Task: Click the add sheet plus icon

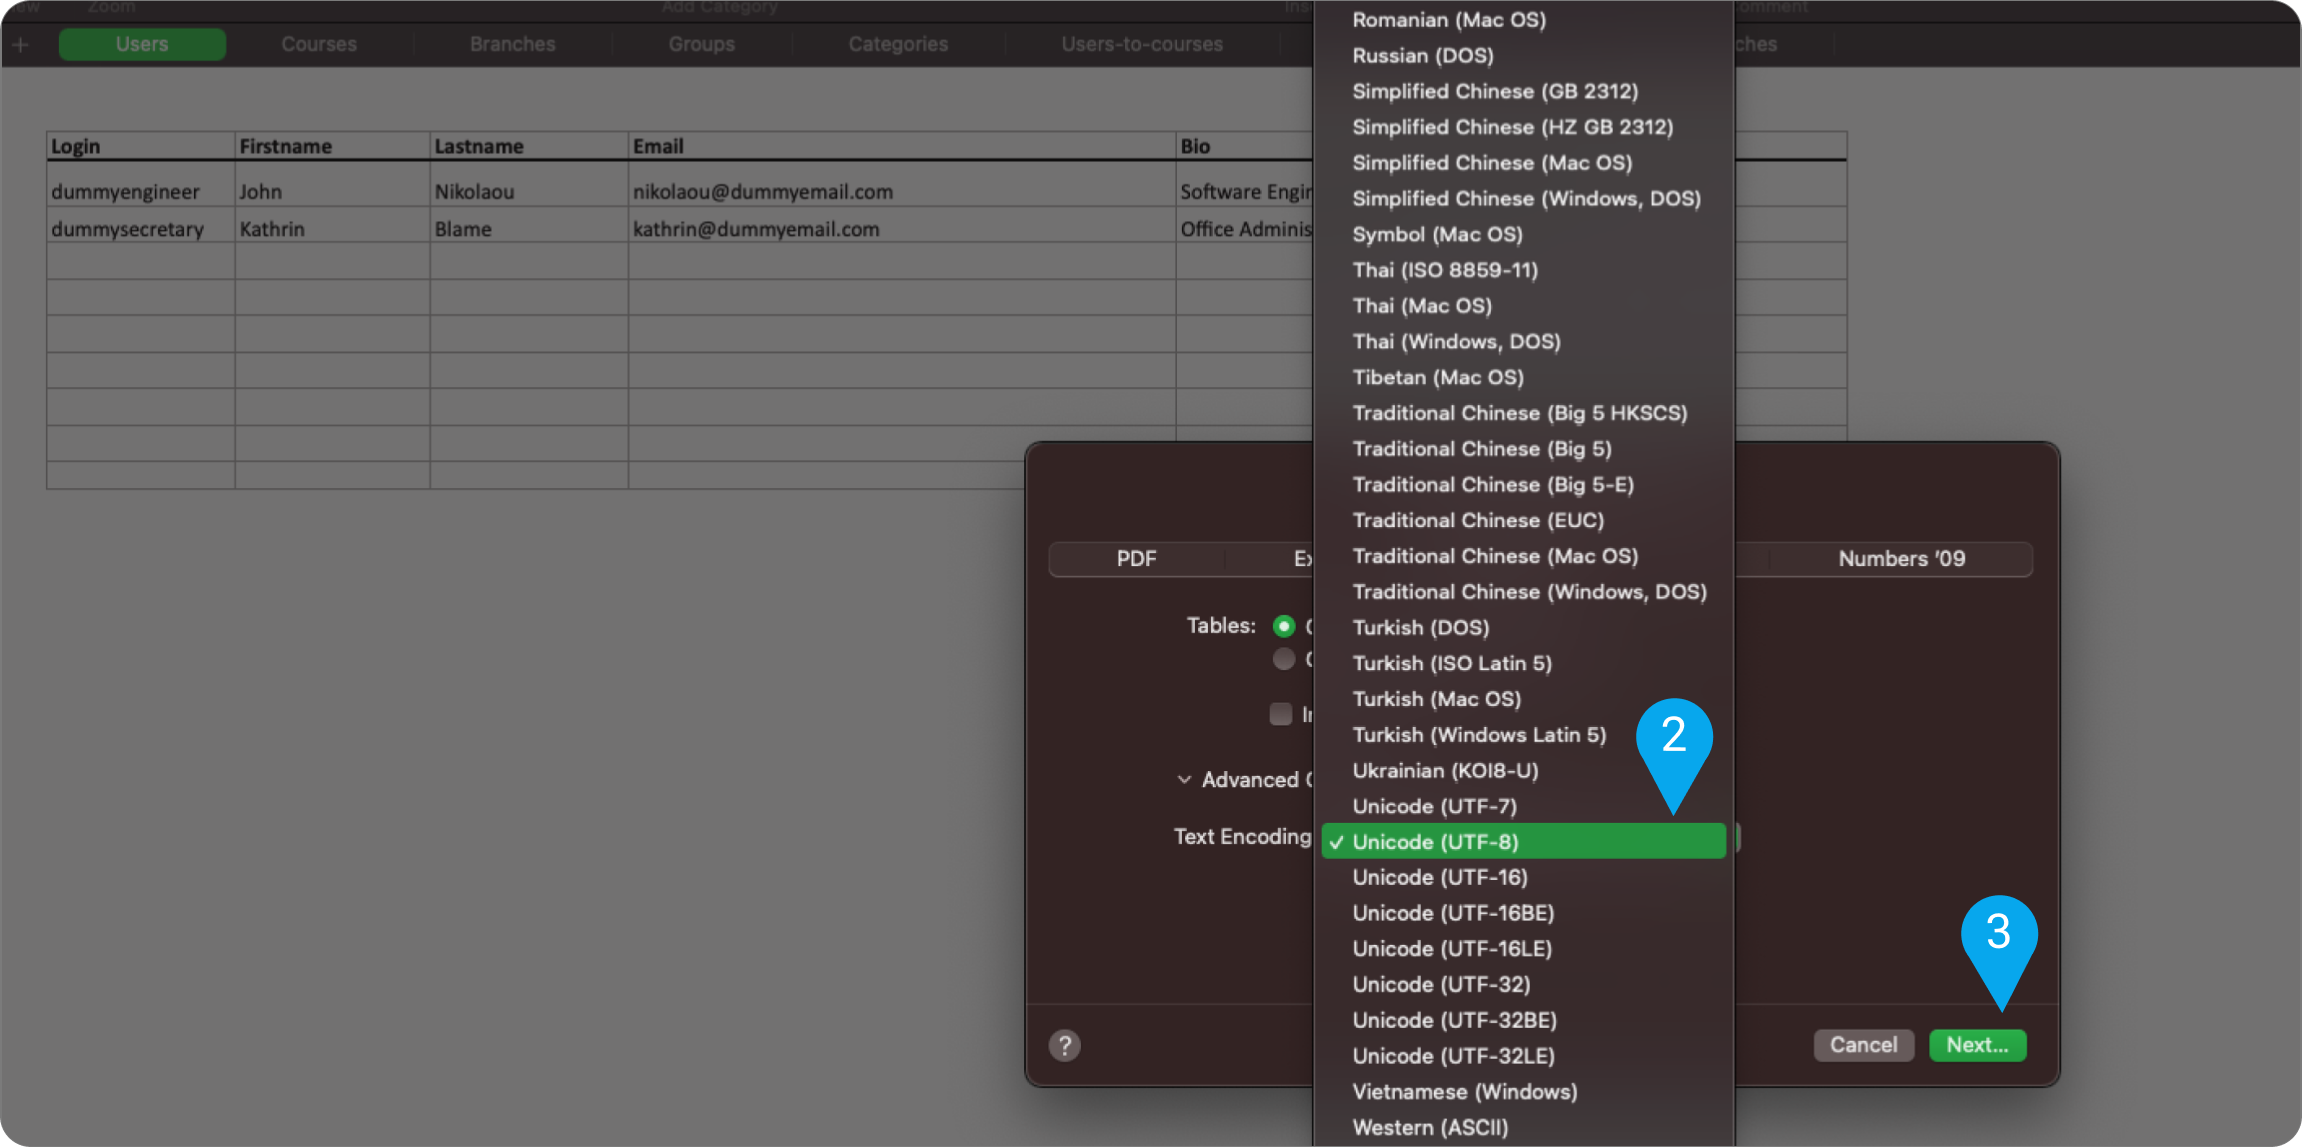Action: click(x=20, y=43)
